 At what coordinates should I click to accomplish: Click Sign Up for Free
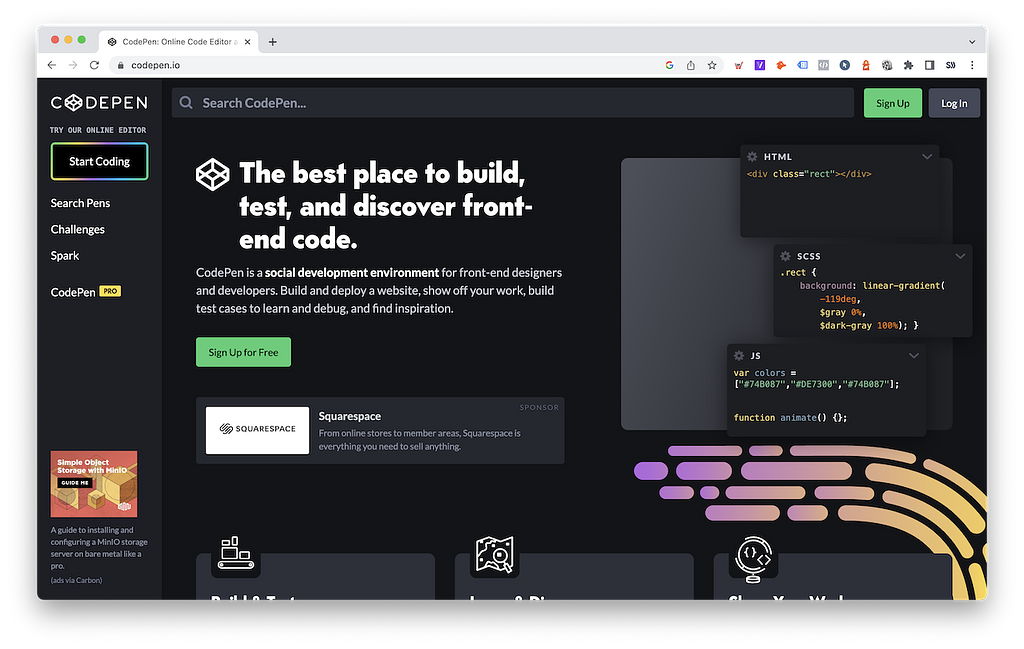[244, 352]
